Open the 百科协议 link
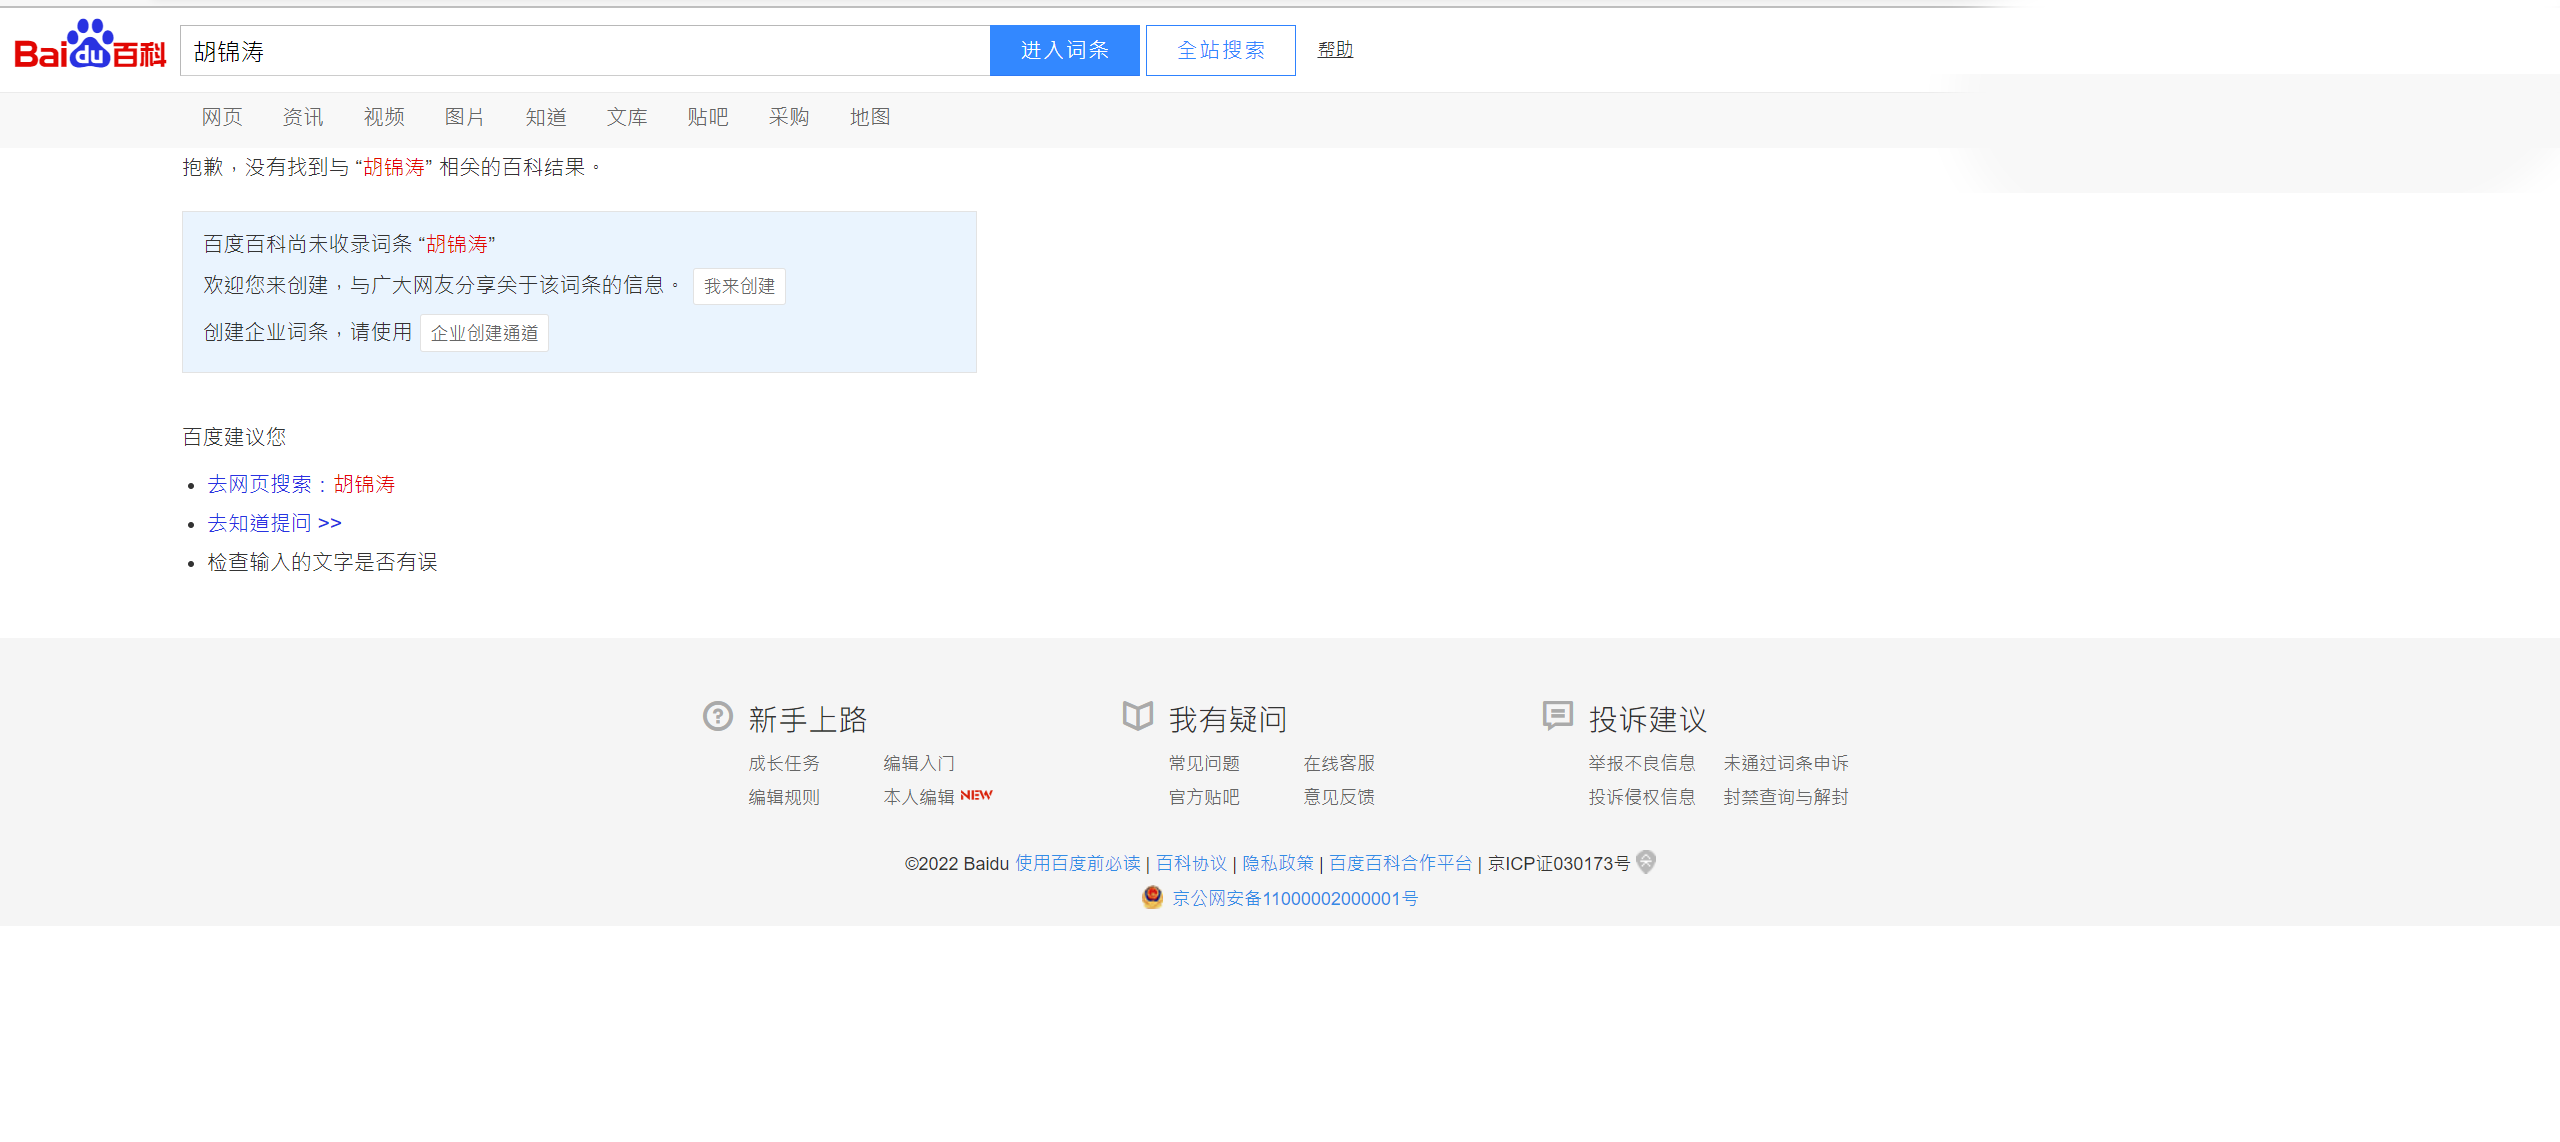This screenshot has height=1142, width=2560. pyautogui.click(x=1192, y=864)
